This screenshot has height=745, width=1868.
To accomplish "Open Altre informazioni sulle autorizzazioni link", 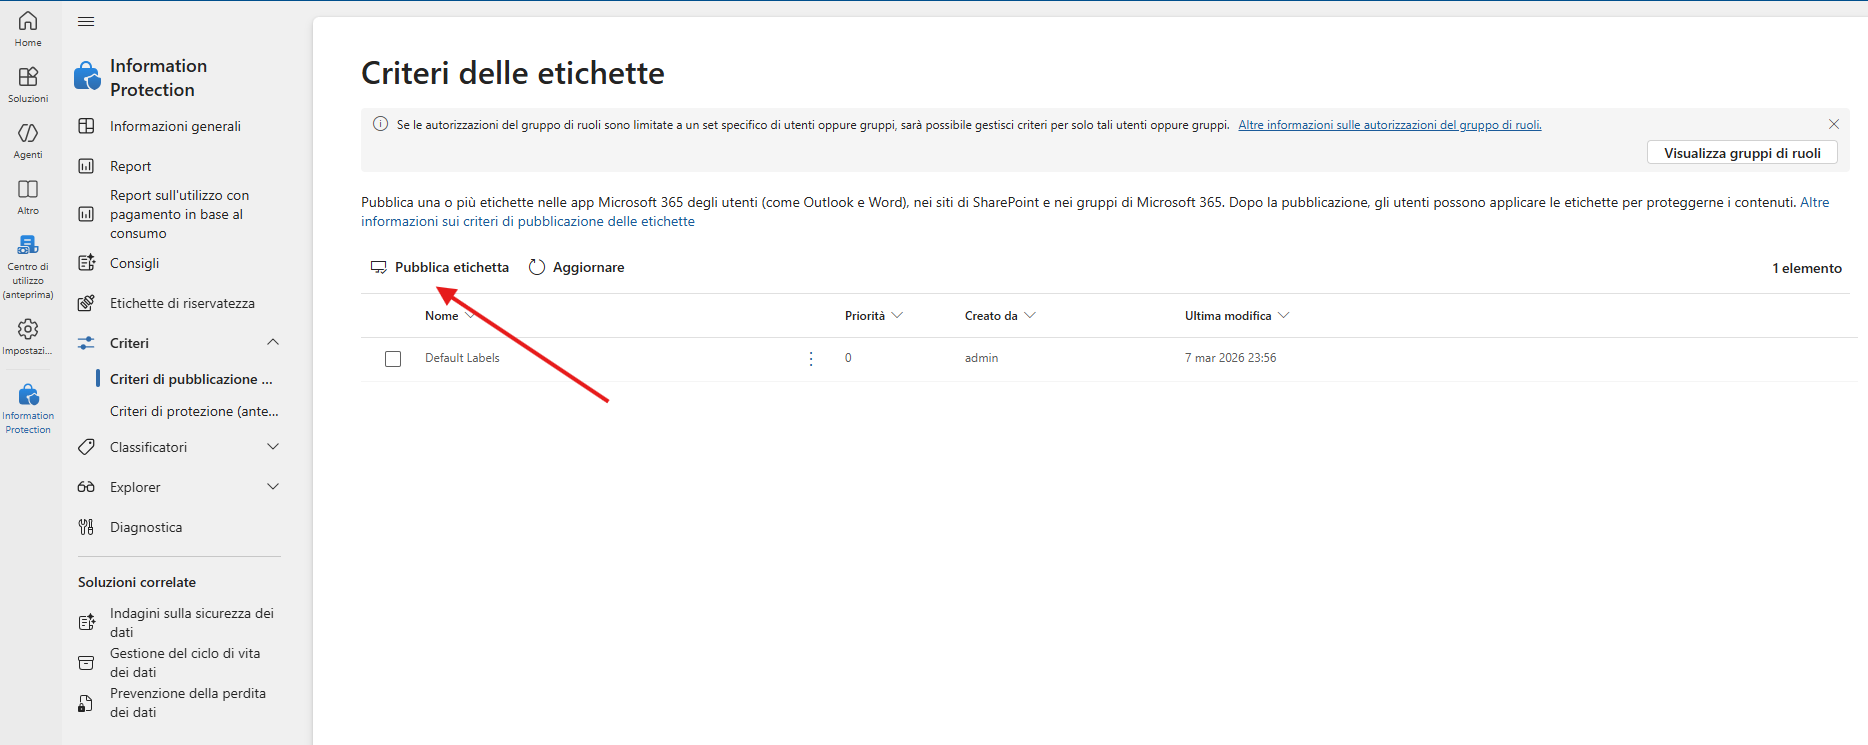I will pyautogui.click(x=1390, y=125).
